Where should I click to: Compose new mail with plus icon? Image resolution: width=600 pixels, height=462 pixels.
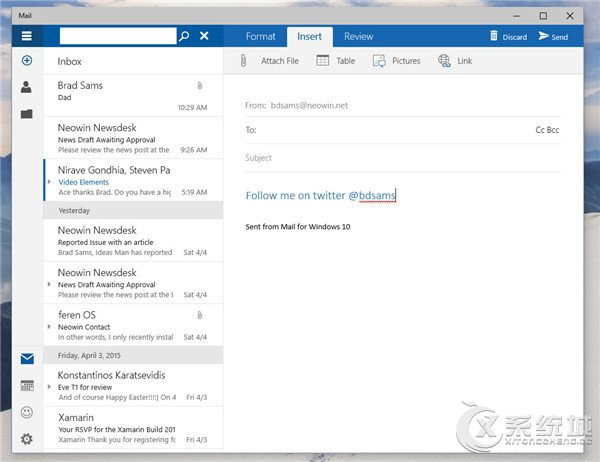click(x=27, y=60)
